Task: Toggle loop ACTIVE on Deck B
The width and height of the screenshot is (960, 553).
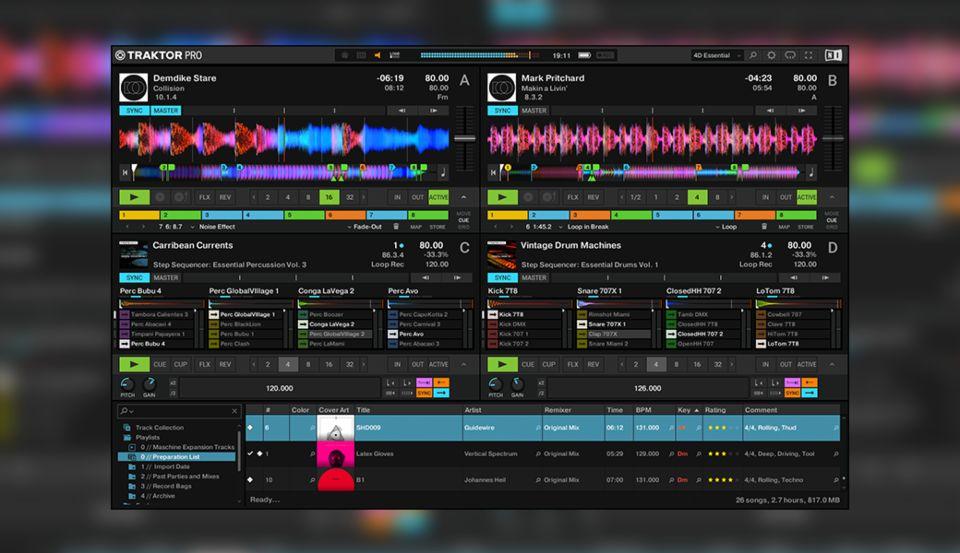Action: (806, 197)
